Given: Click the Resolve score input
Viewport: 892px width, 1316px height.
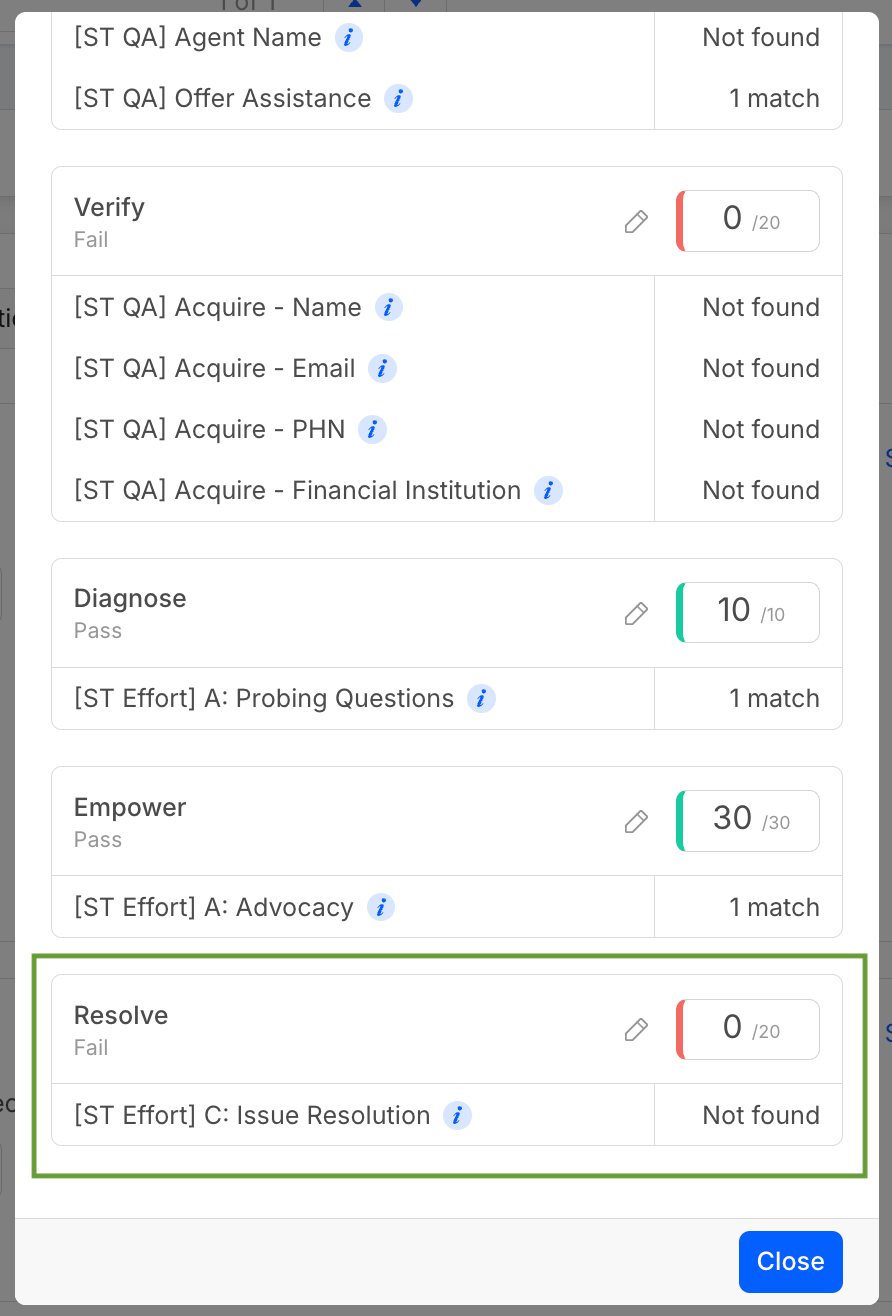Looking at the screenshot, I should pyautogui.click(x=750, y=1029).
